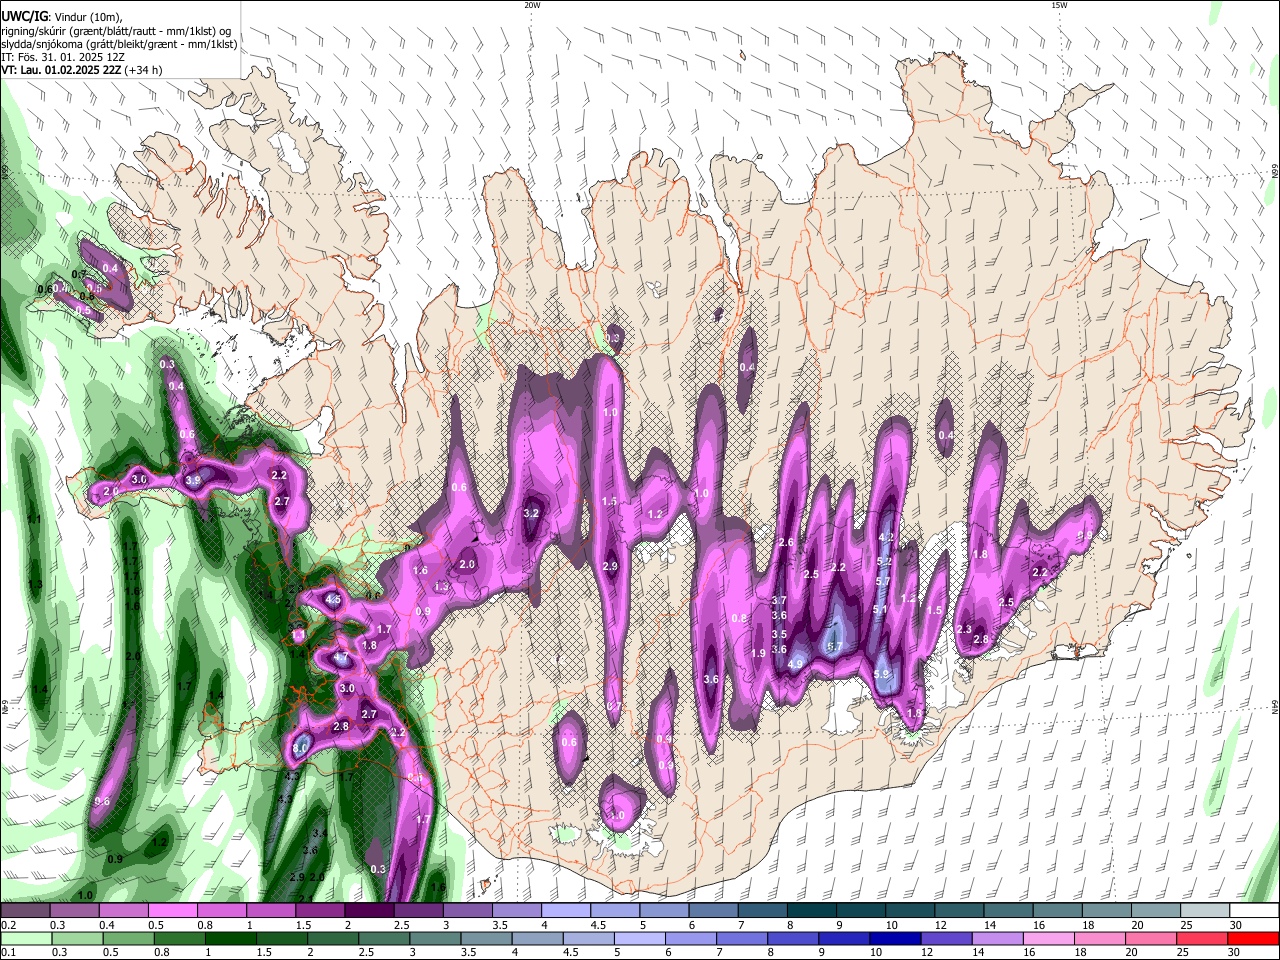
Task: Click the UWC/IG title text
Action: (24, 16)
